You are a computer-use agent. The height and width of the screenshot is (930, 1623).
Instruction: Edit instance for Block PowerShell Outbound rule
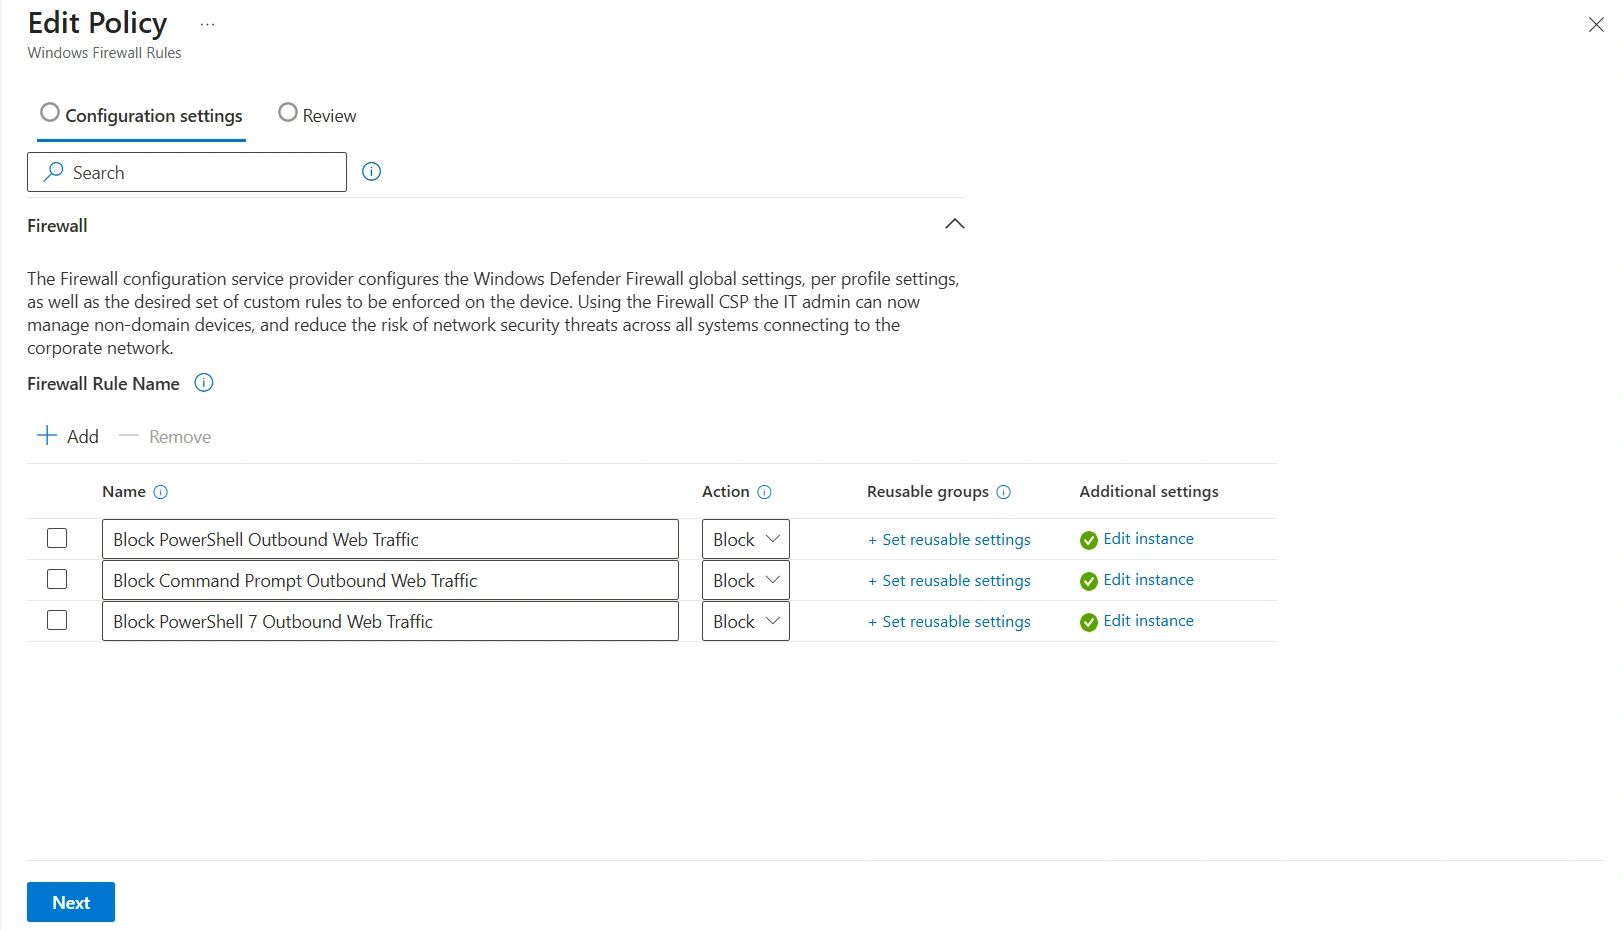pos(1148,539)
